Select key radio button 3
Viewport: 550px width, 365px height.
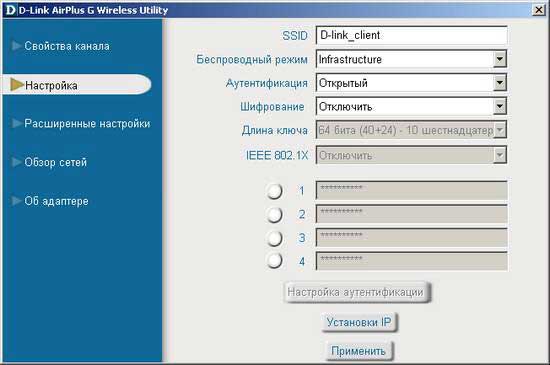pos(274,238)
